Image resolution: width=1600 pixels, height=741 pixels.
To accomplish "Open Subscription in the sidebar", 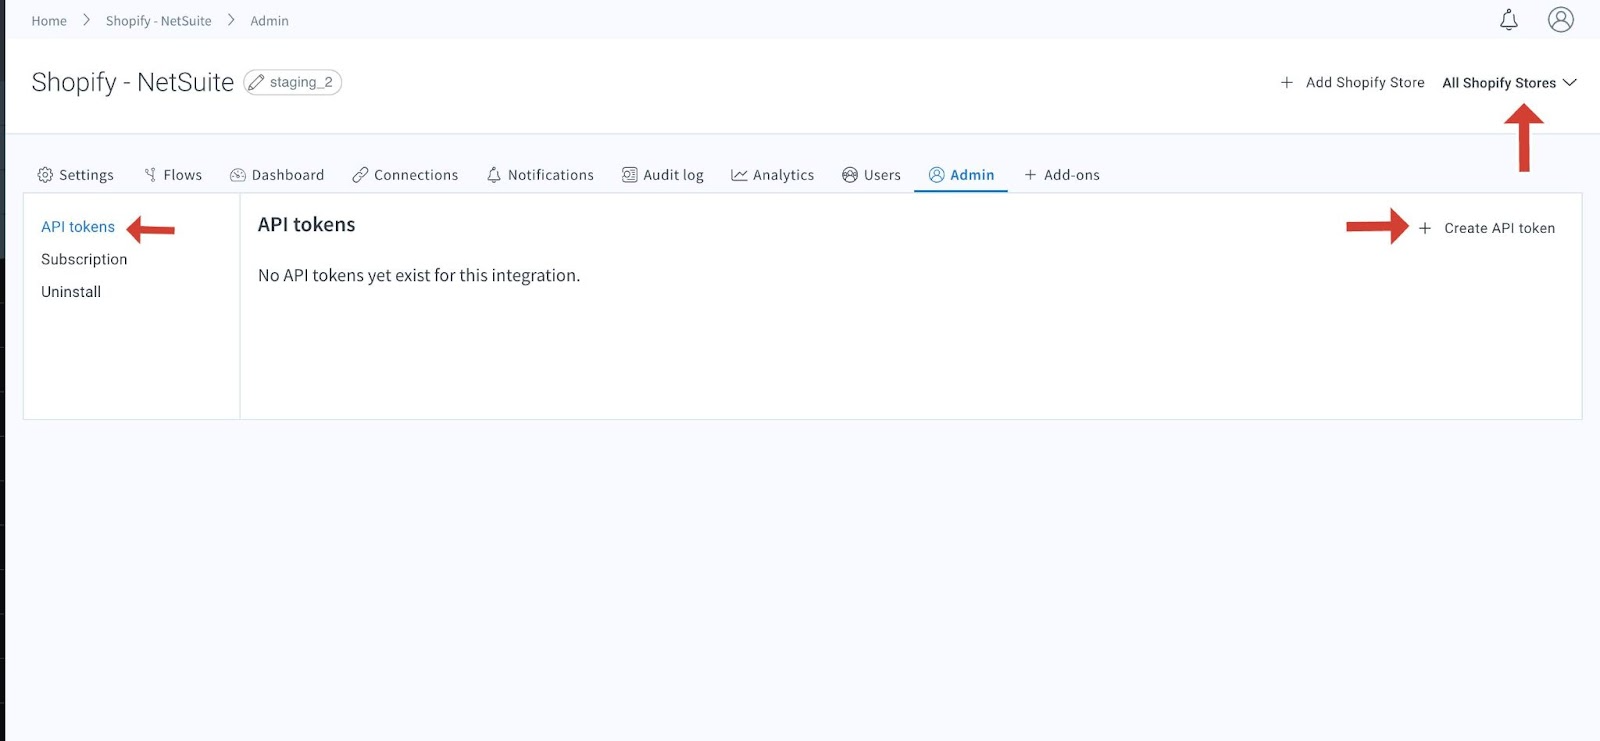I will point(84,259).
